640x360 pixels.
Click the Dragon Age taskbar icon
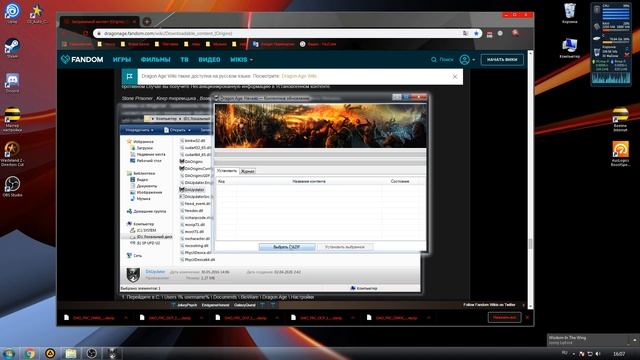tap(112, 353)
